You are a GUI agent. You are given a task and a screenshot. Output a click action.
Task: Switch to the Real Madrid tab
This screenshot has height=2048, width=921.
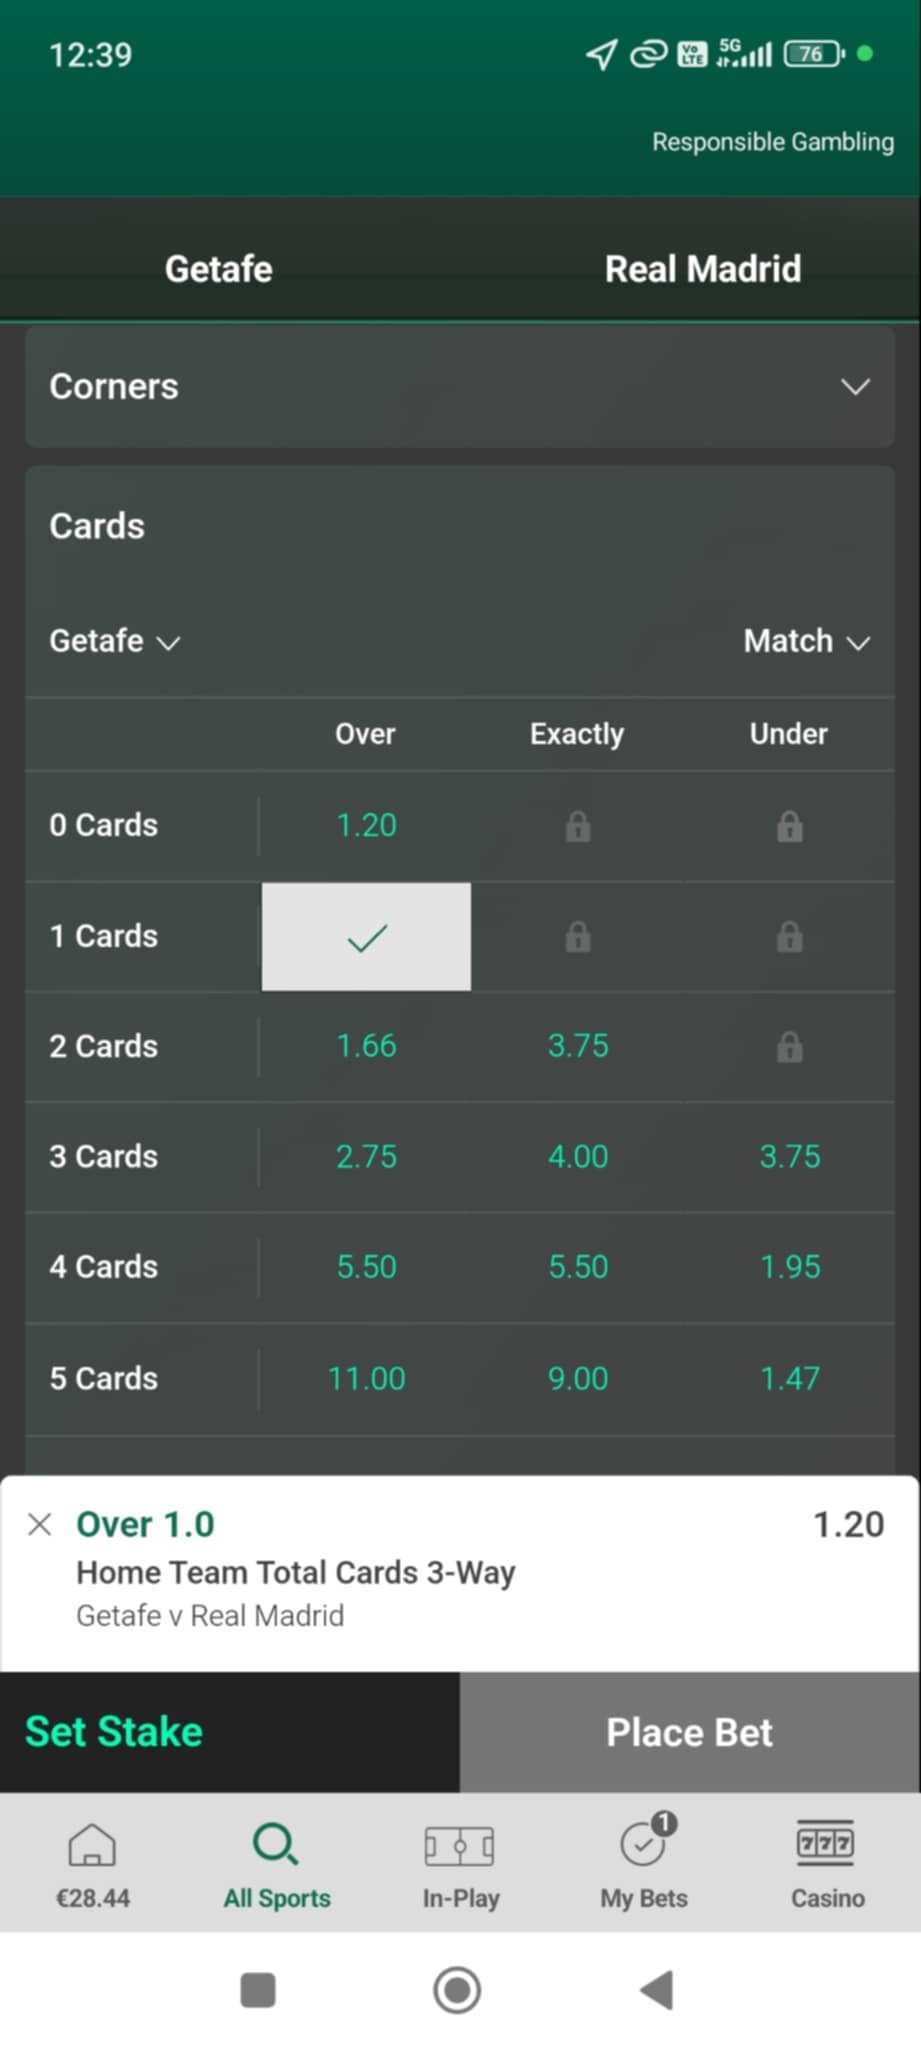click(x=702, y=269)
